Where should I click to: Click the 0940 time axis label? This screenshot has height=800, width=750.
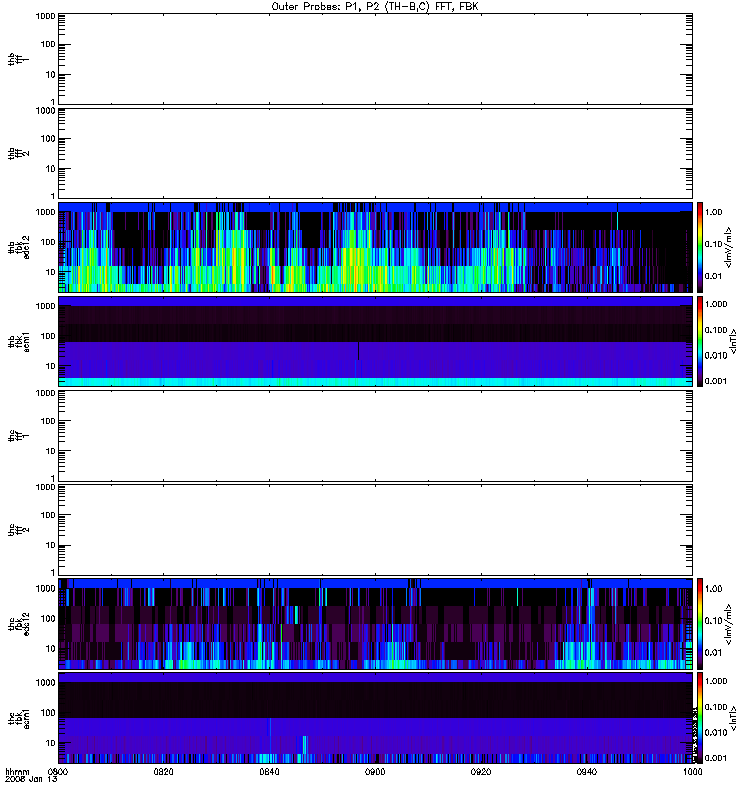click(587, 771)
